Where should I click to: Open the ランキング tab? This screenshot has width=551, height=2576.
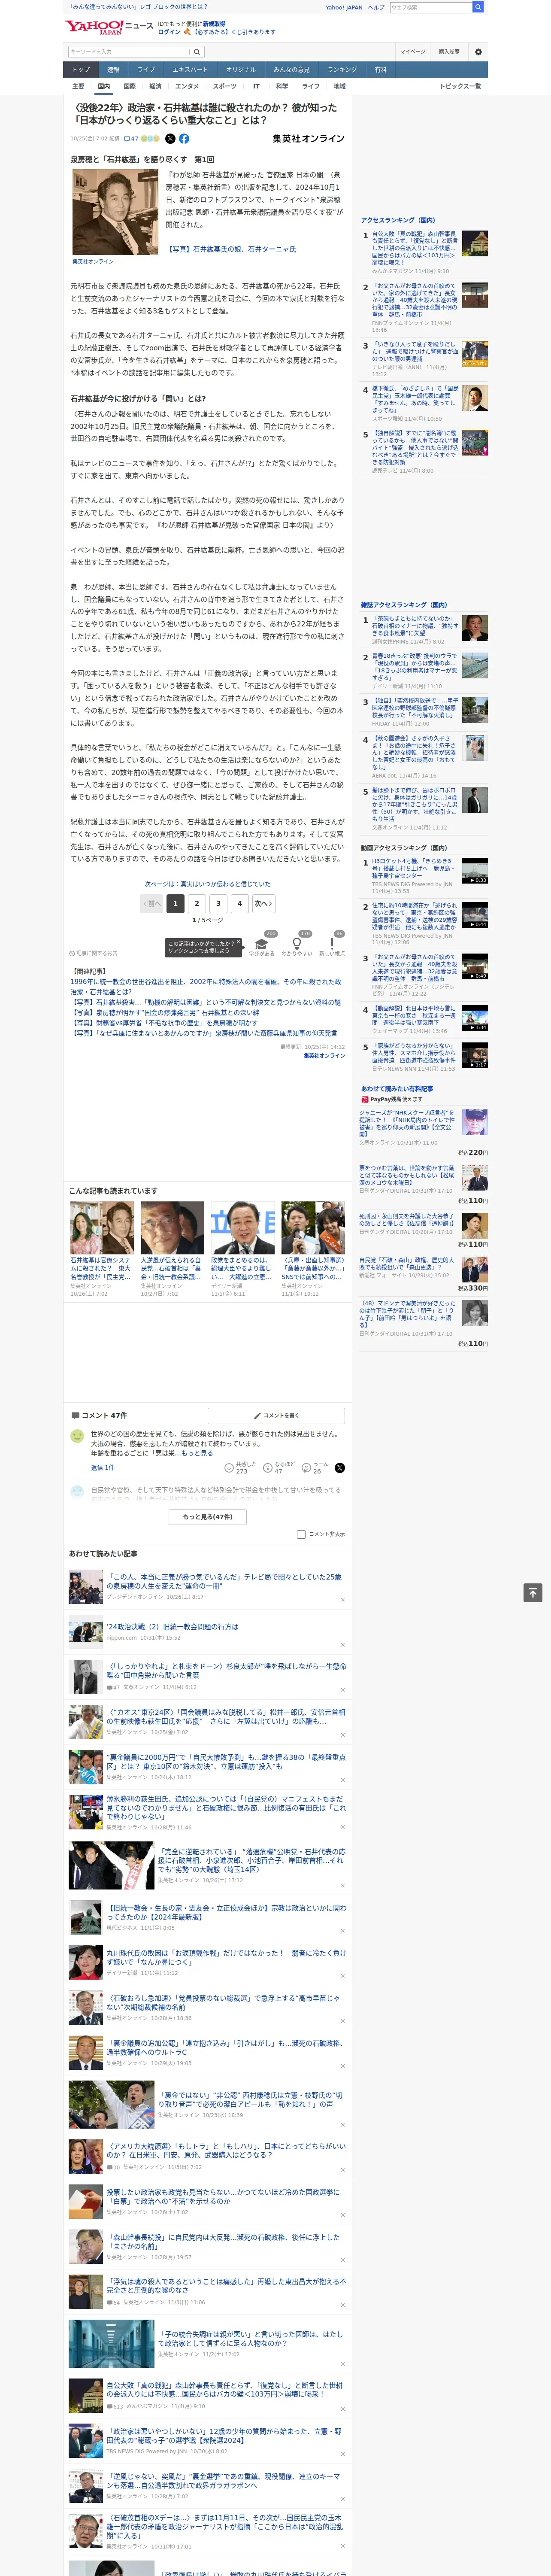[342, 70]
